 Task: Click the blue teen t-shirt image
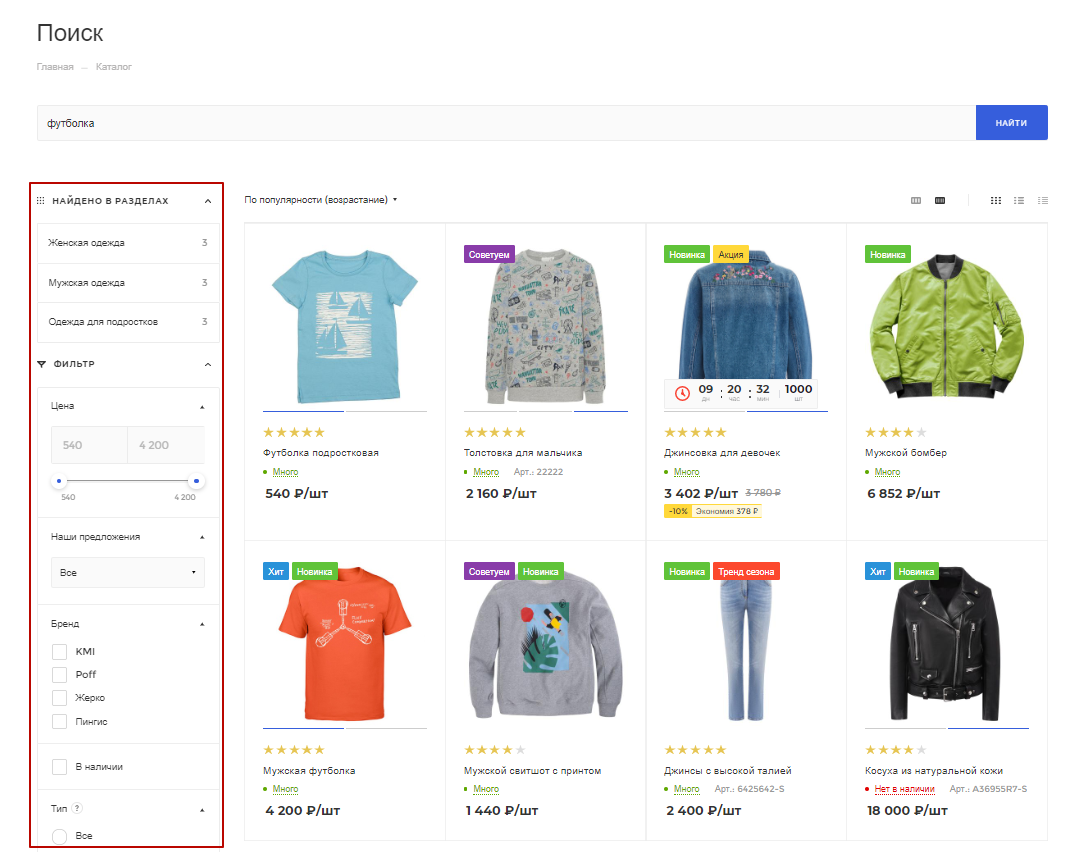point(345,327)
